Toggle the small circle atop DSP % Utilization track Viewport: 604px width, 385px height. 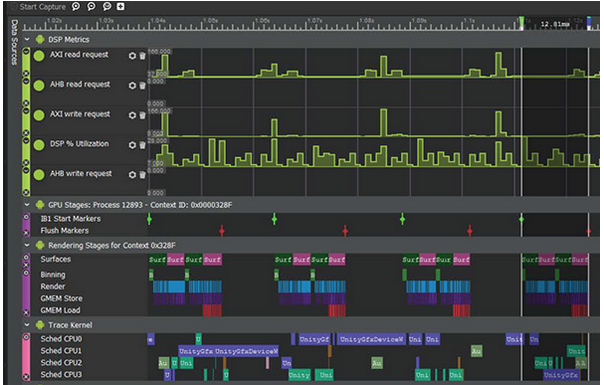coord(26,141)
